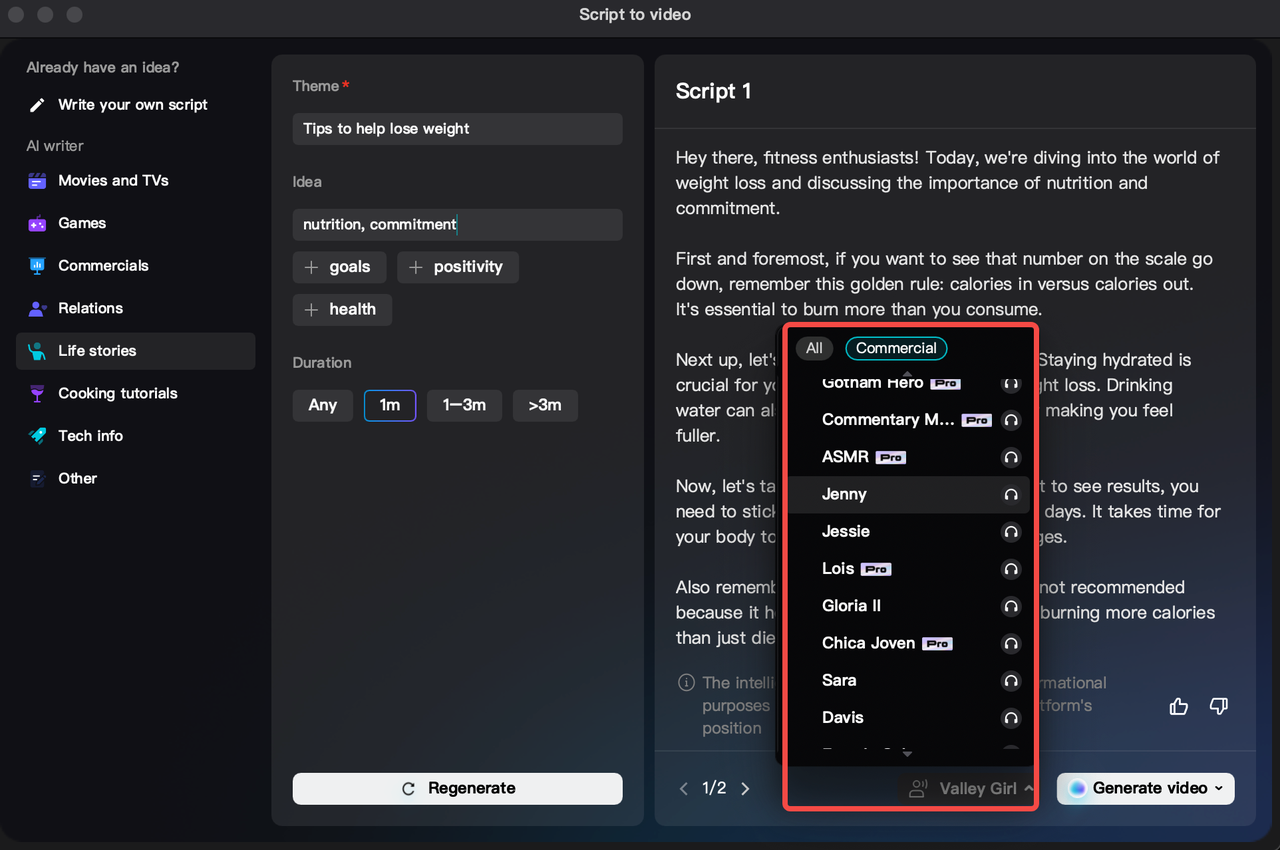This screenshot has height=850, width=1280.
Task: Click the down arrow below the voice list
Action: pos(908,753)
